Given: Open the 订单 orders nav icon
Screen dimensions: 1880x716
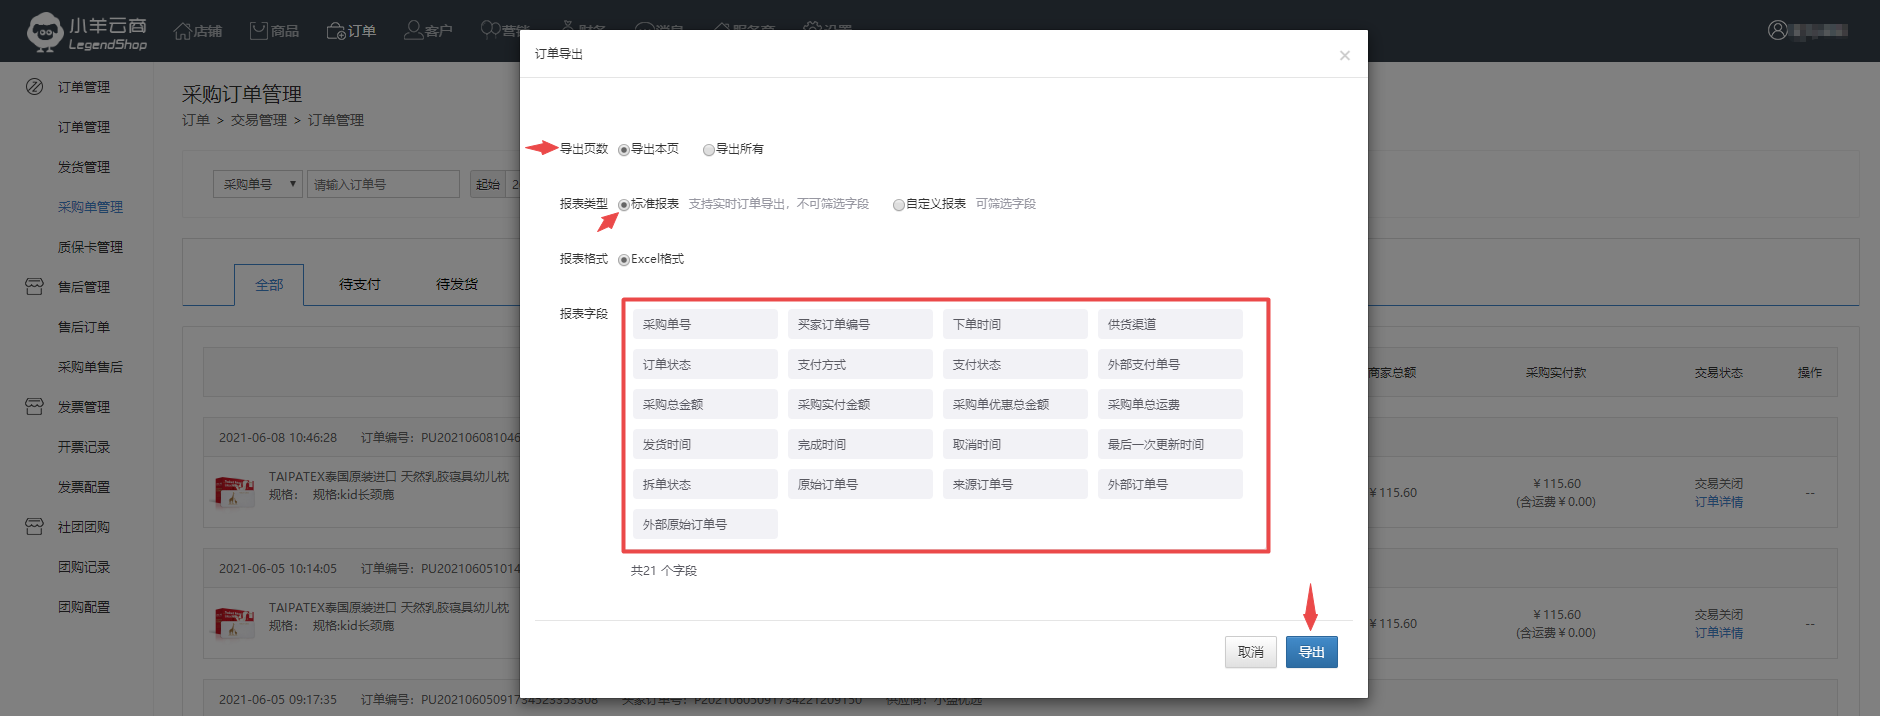Looking at the screenshot, I should tap(336, 31).
